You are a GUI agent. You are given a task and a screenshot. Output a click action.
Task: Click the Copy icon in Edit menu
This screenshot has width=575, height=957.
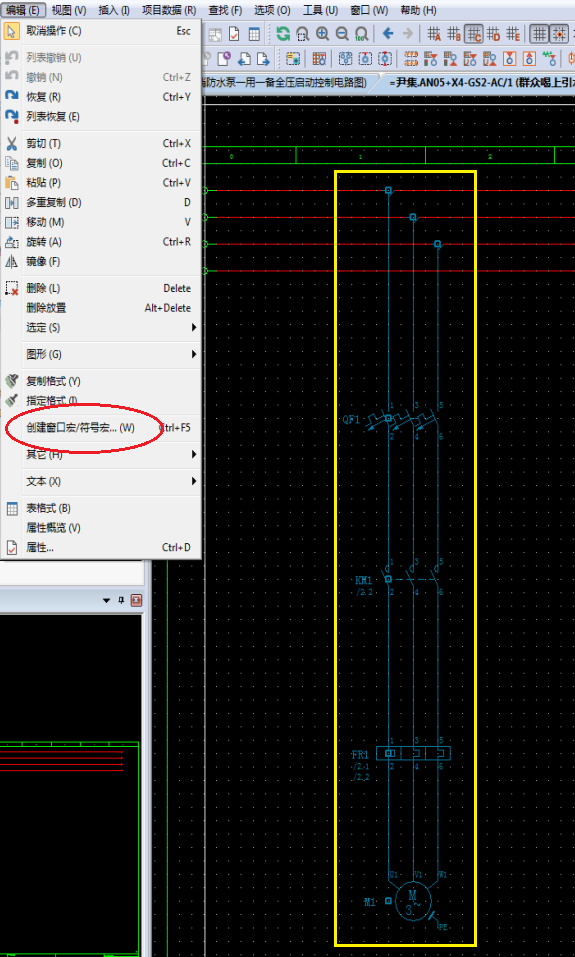[12, 163]
